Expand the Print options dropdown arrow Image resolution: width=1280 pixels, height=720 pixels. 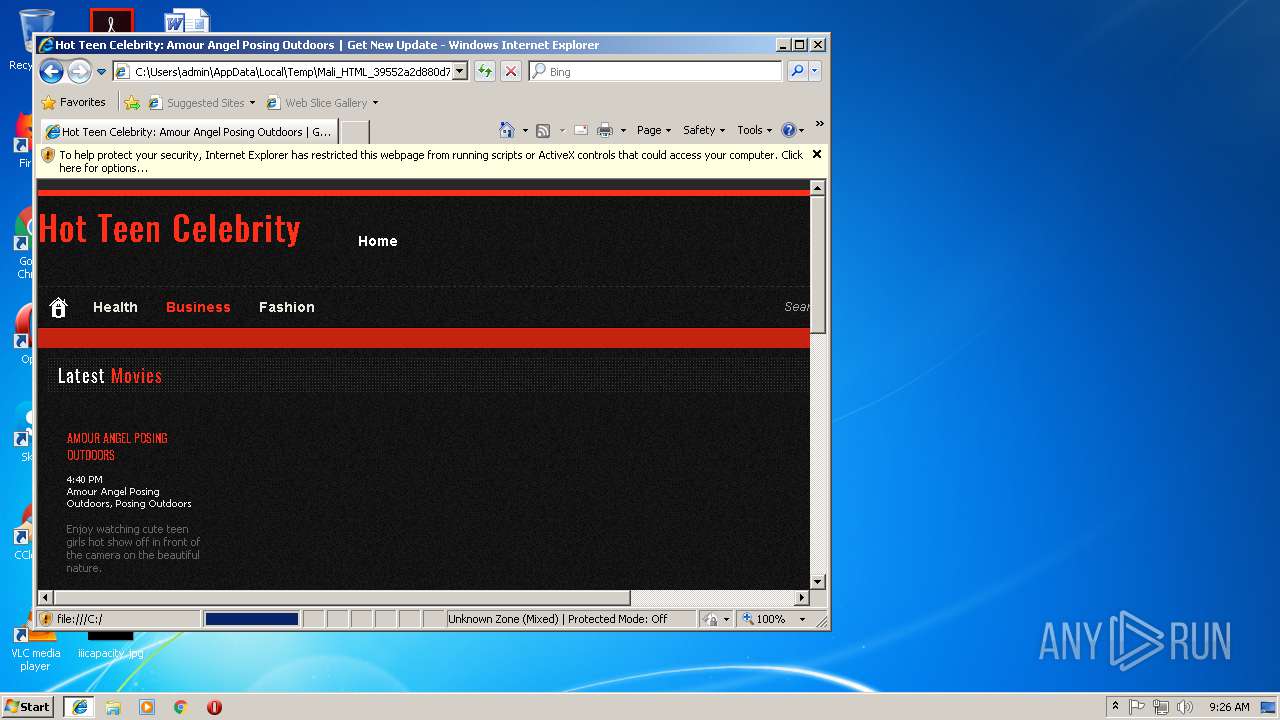pyautogui.click(x=623, y=130)
